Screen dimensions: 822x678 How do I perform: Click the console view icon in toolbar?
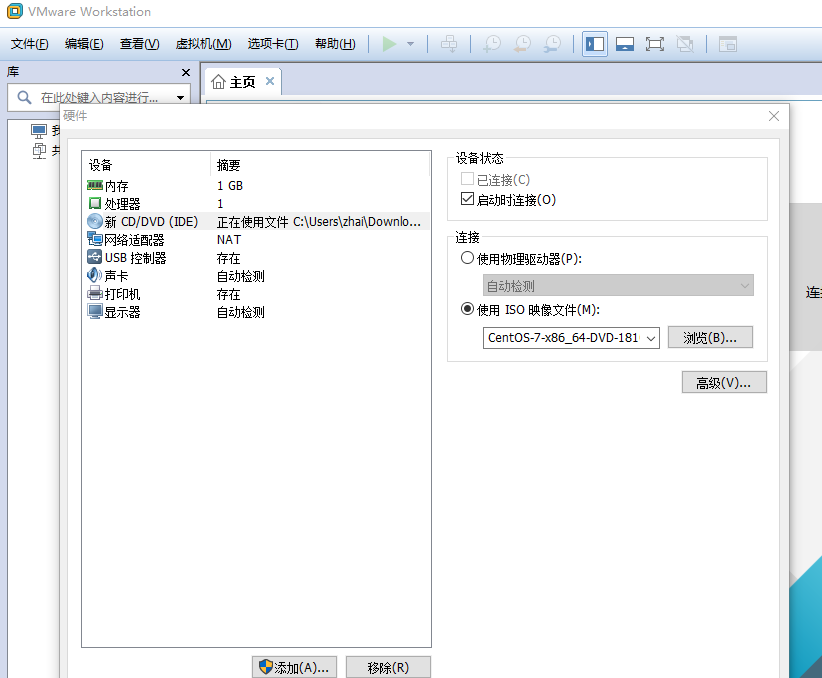[728, 44]
